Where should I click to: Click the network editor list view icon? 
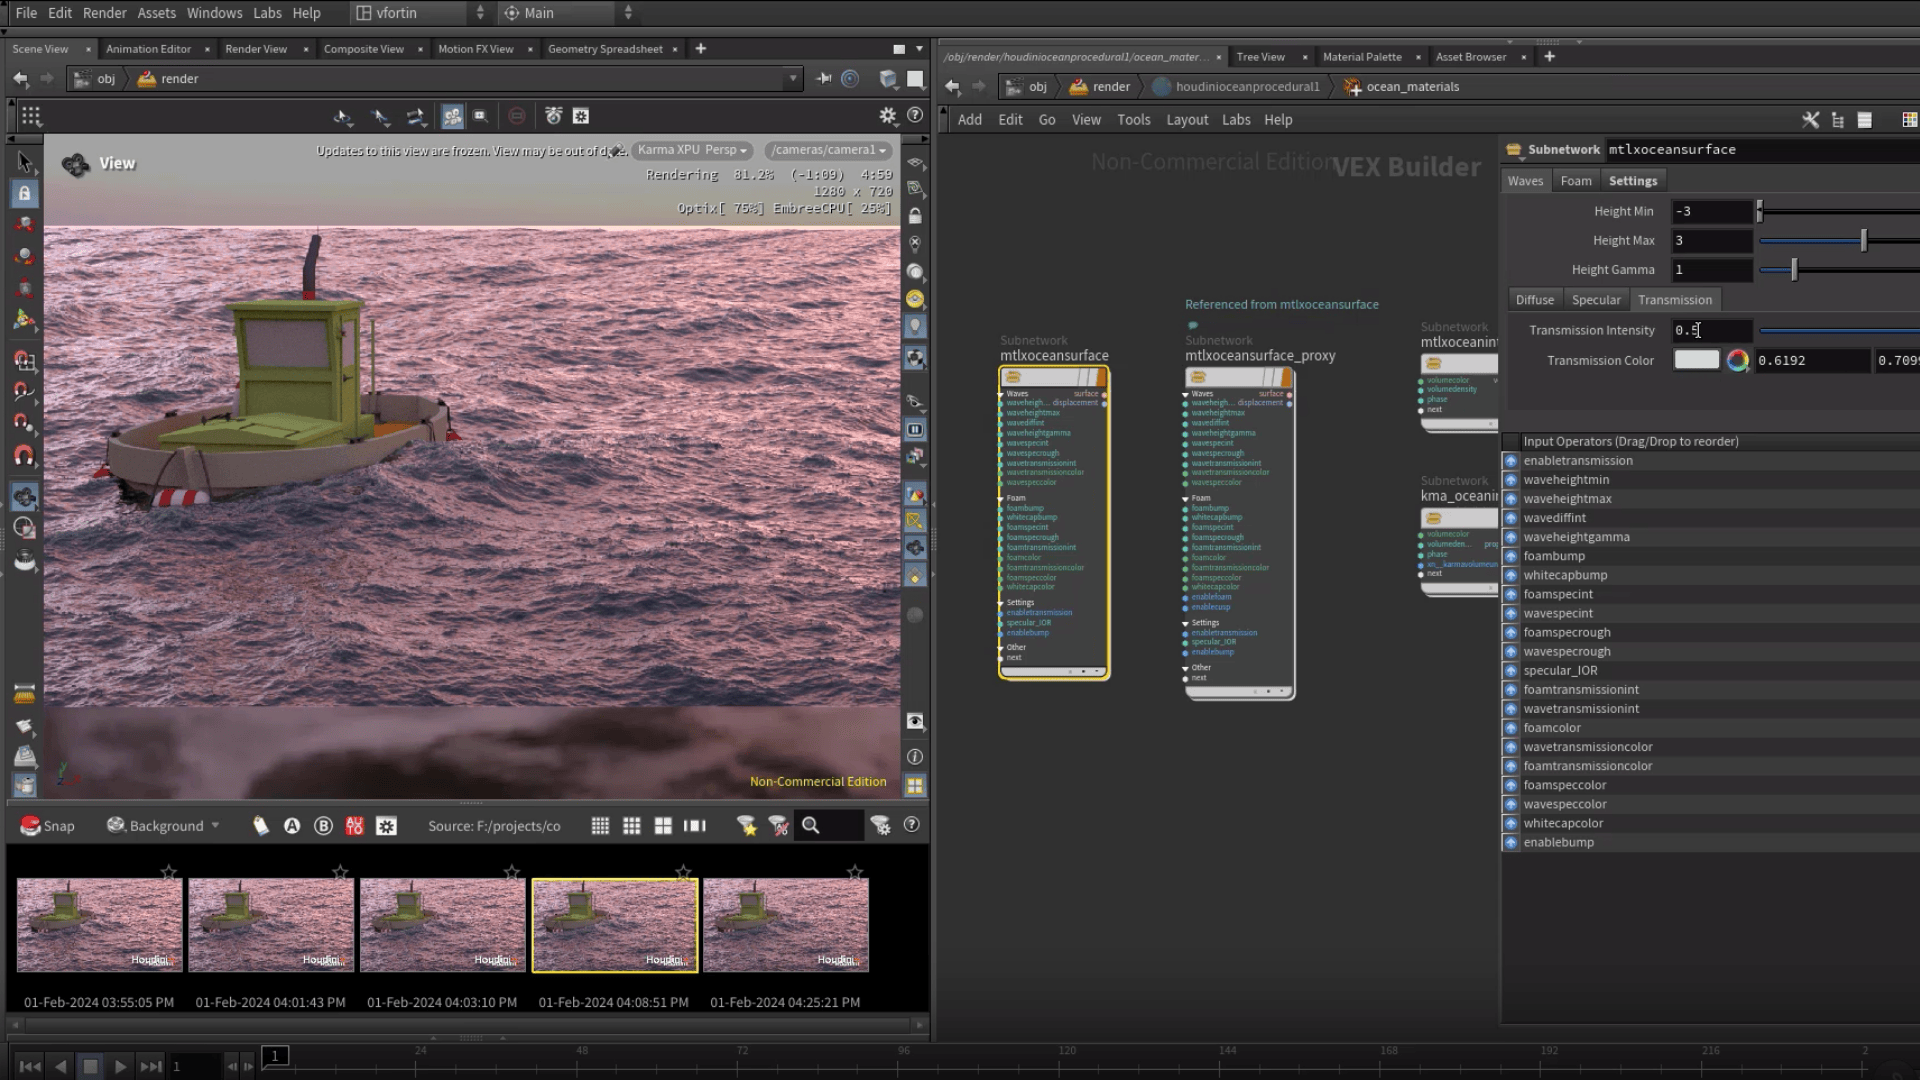[1864, 120]
